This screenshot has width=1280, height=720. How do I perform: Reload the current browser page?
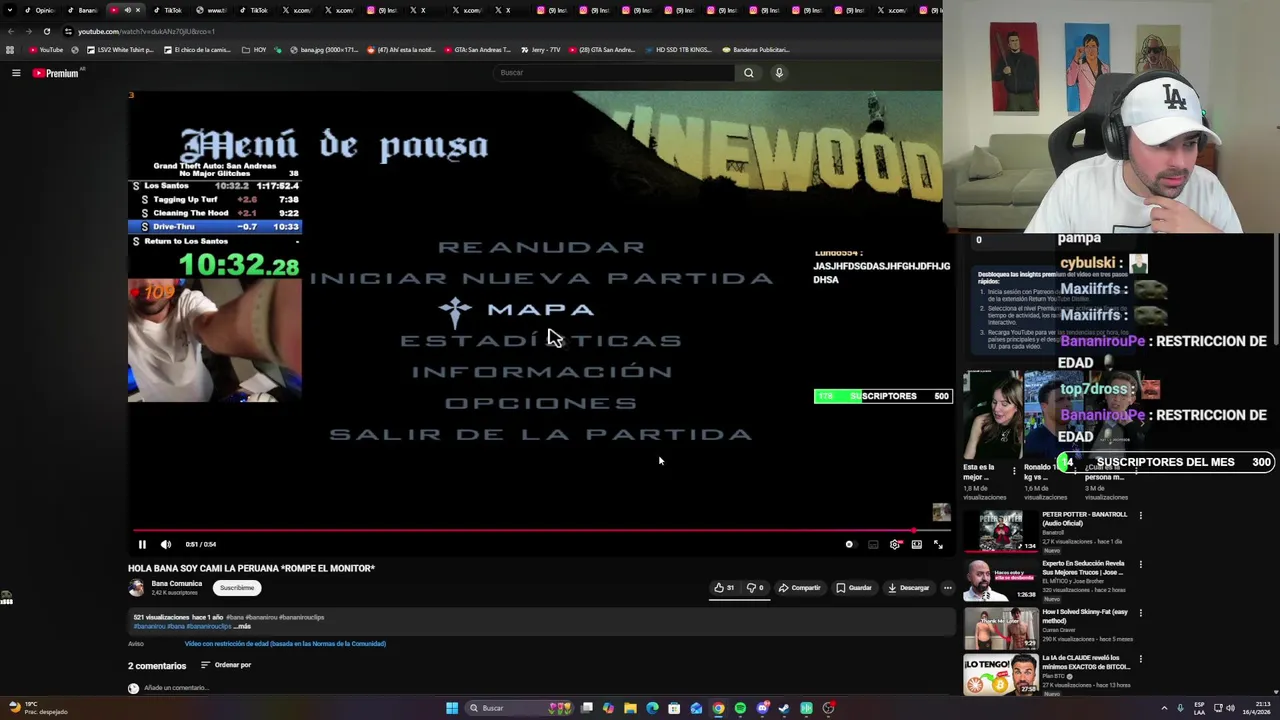point(46,31)
